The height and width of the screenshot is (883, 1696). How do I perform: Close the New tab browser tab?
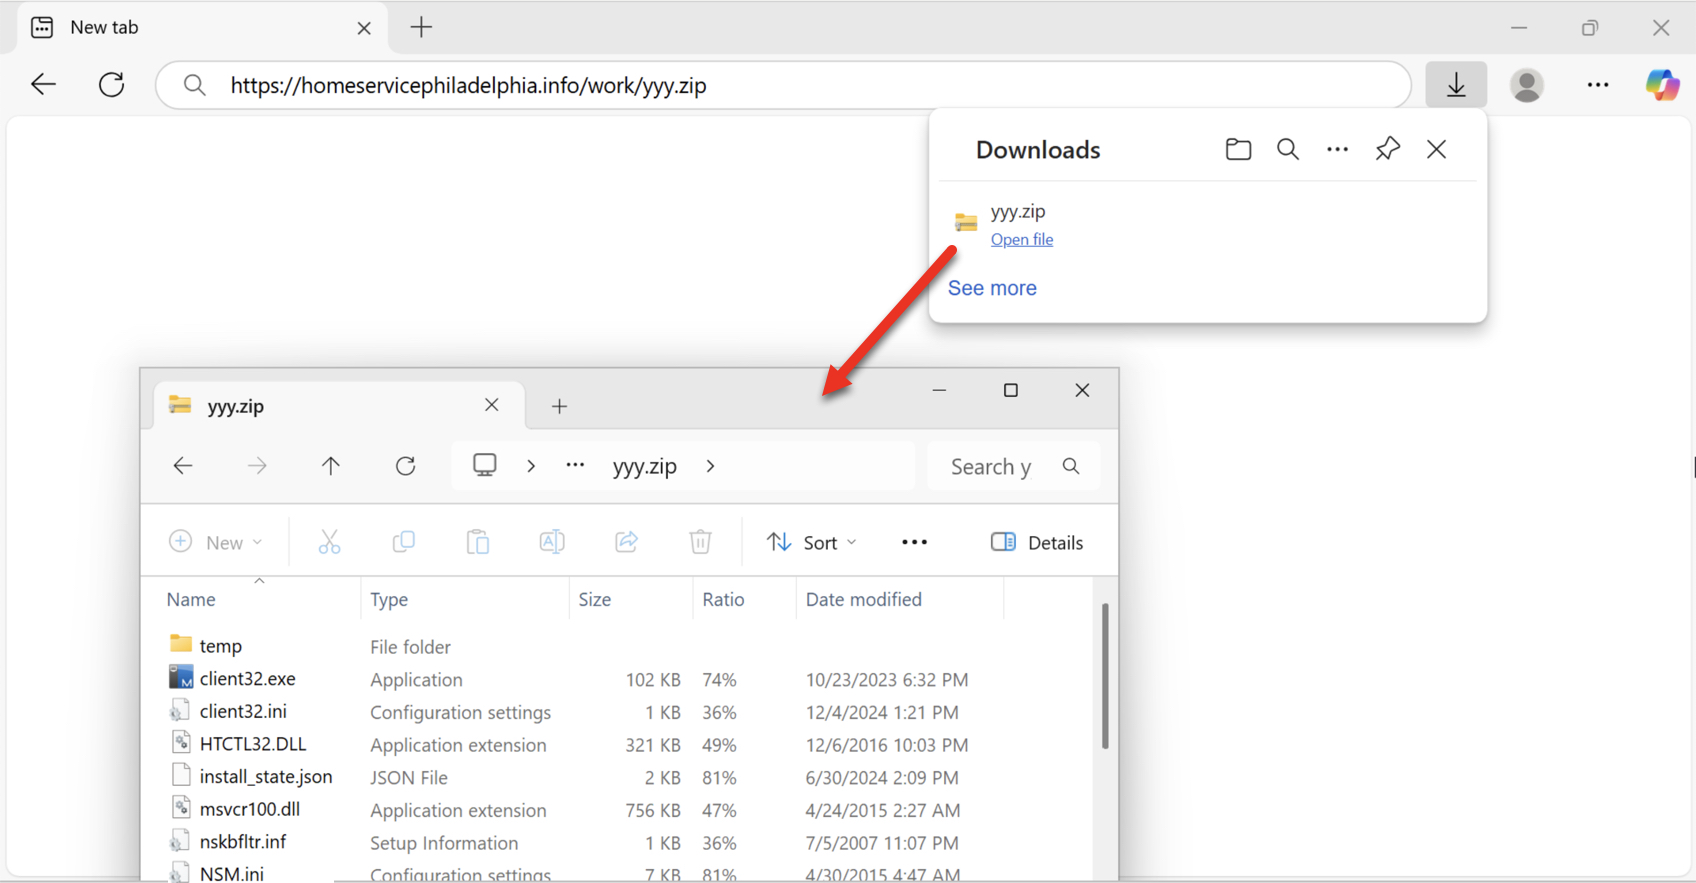pyautogui.click(x=364, y=28)
